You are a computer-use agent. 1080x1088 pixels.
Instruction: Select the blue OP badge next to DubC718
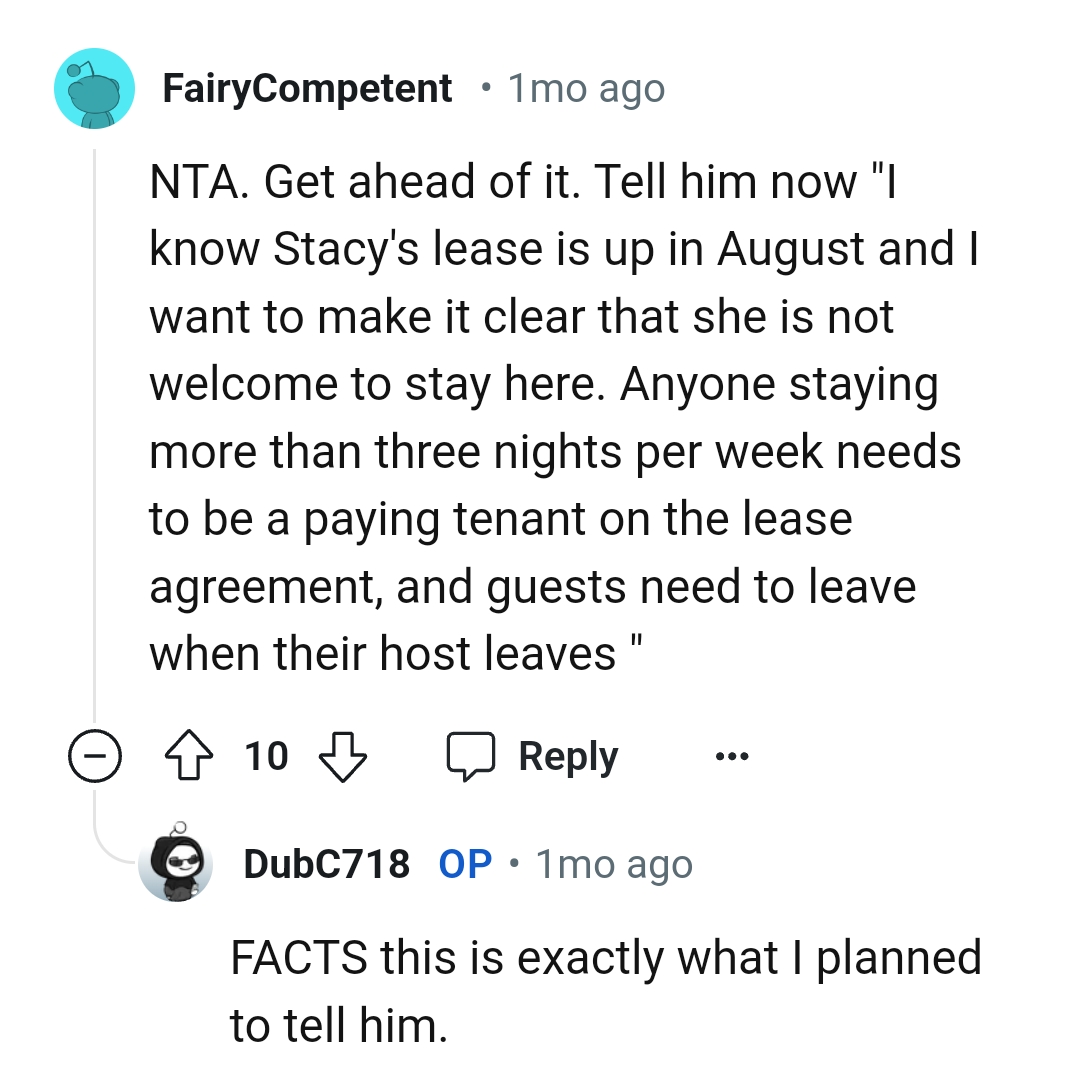(464, 864)
